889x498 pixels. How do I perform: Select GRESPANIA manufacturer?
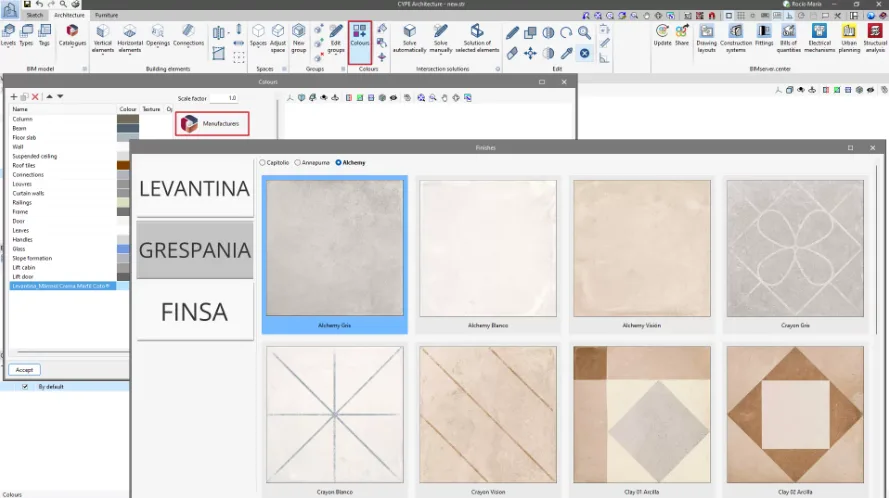click(x=194, y=250)
